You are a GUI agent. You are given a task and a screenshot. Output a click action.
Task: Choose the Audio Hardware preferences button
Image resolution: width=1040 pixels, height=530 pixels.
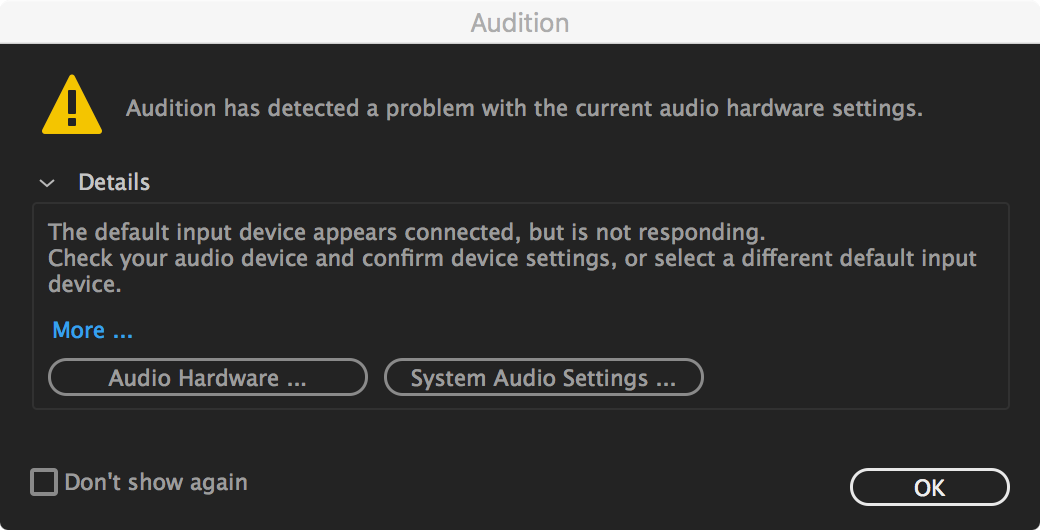coord(208,378)
